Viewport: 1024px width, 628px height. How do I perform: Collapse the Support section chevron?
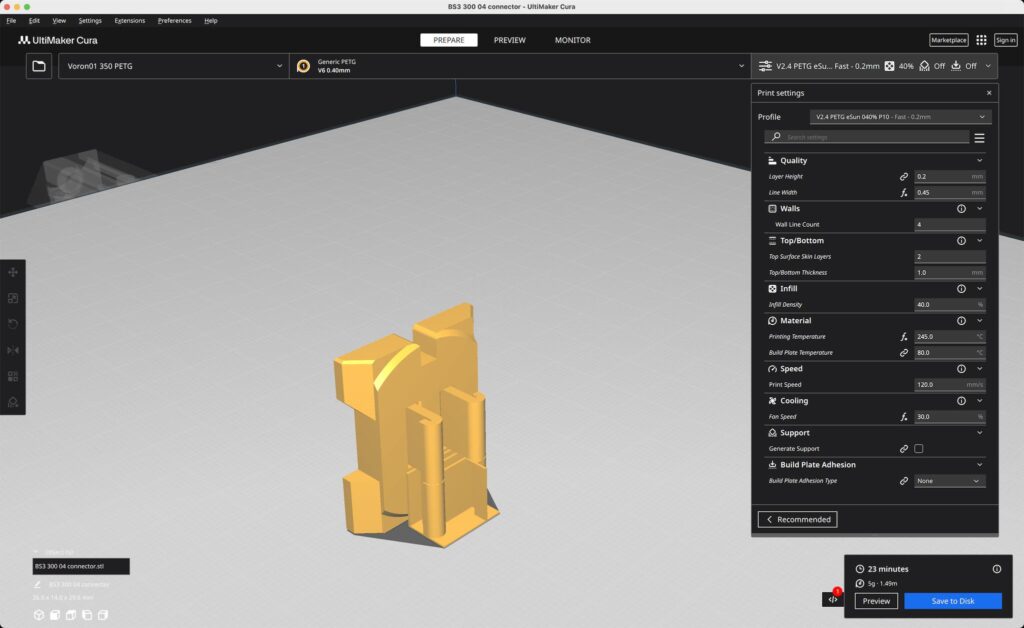point(980,433)
